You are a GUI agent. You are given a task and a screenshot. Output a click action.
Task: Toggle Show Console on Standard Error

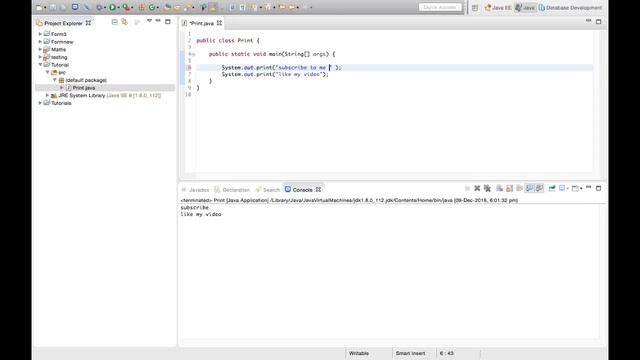coord(539,188)
